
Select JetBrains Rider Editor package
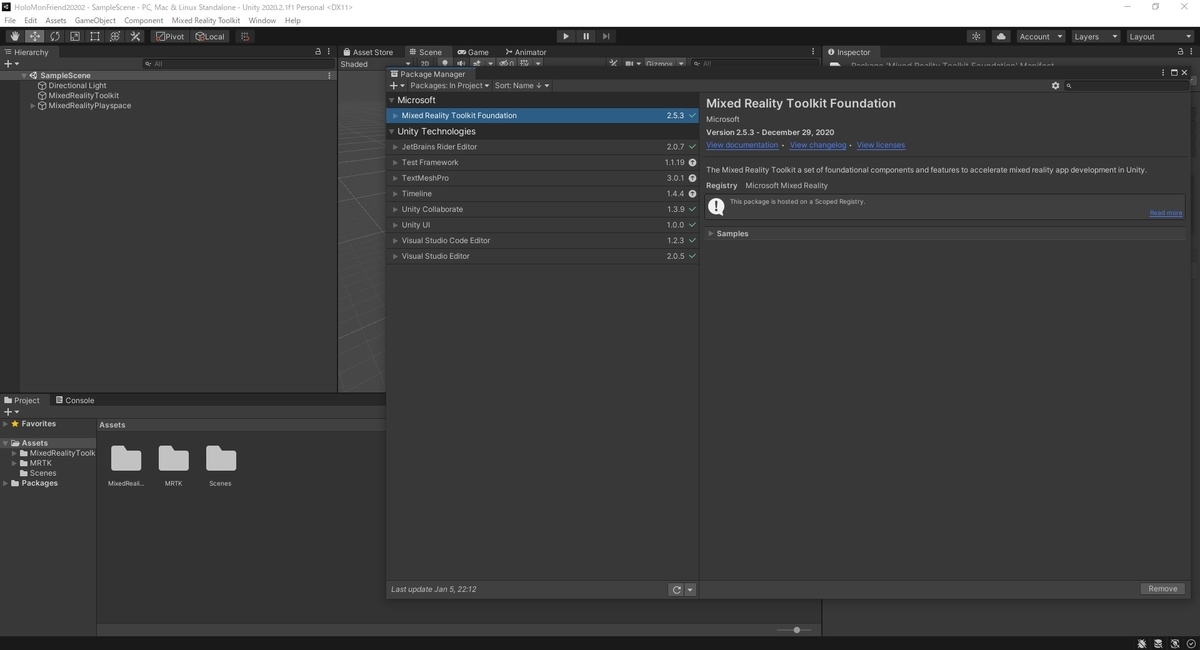click(543, 147)
